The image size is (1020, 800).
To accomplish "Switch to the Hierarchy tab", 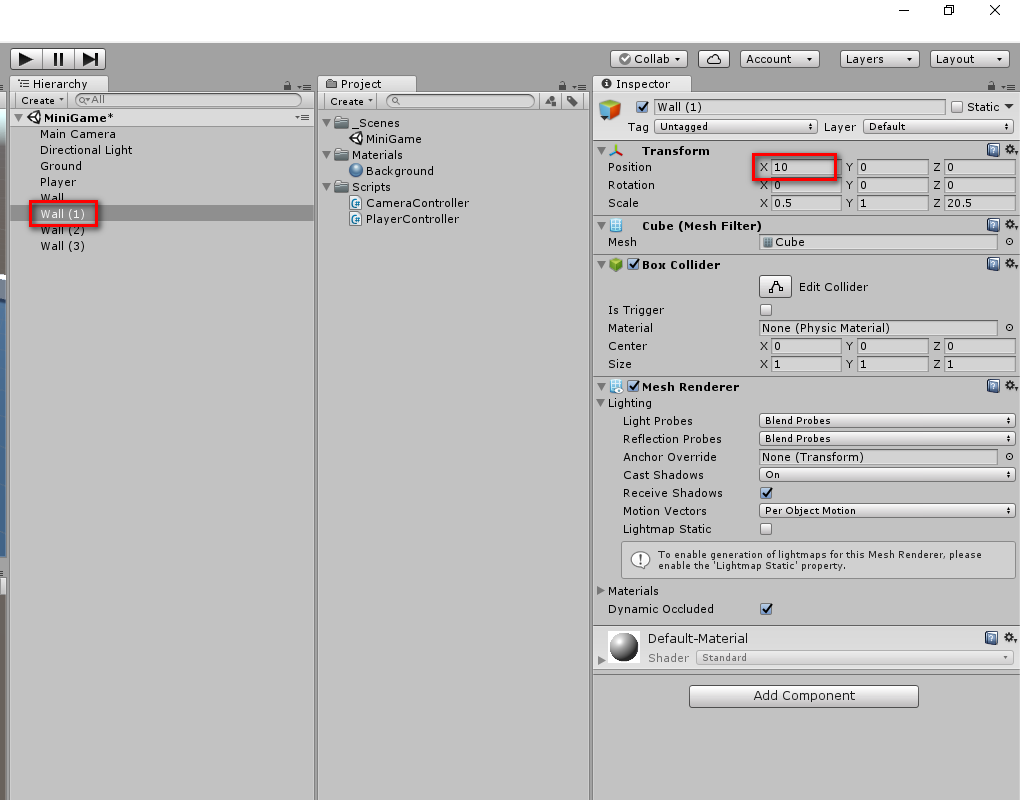I will 59,84.
